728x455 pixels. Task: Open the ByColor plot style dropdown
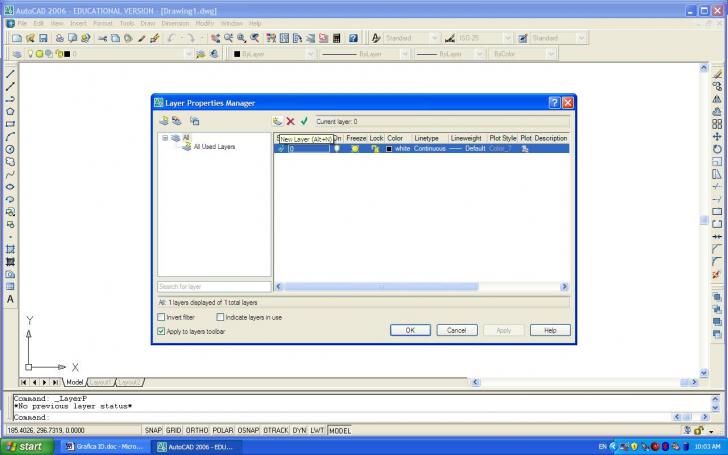point(551,54)
